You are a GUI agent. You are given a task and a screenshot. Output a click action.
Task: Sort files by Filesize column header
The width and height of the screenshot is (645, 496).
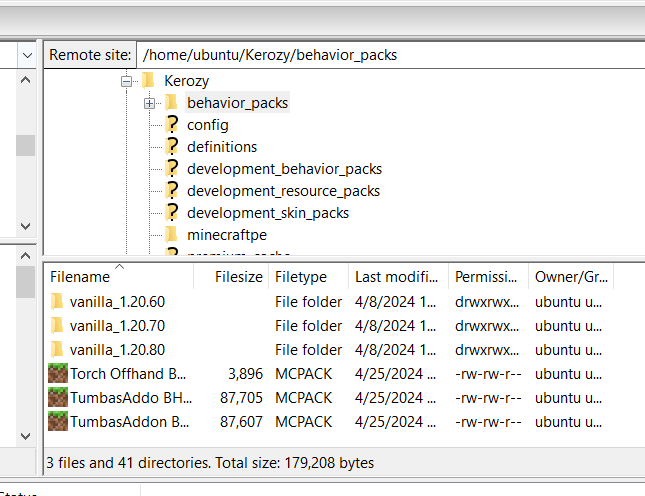click(x=238, y=277)
